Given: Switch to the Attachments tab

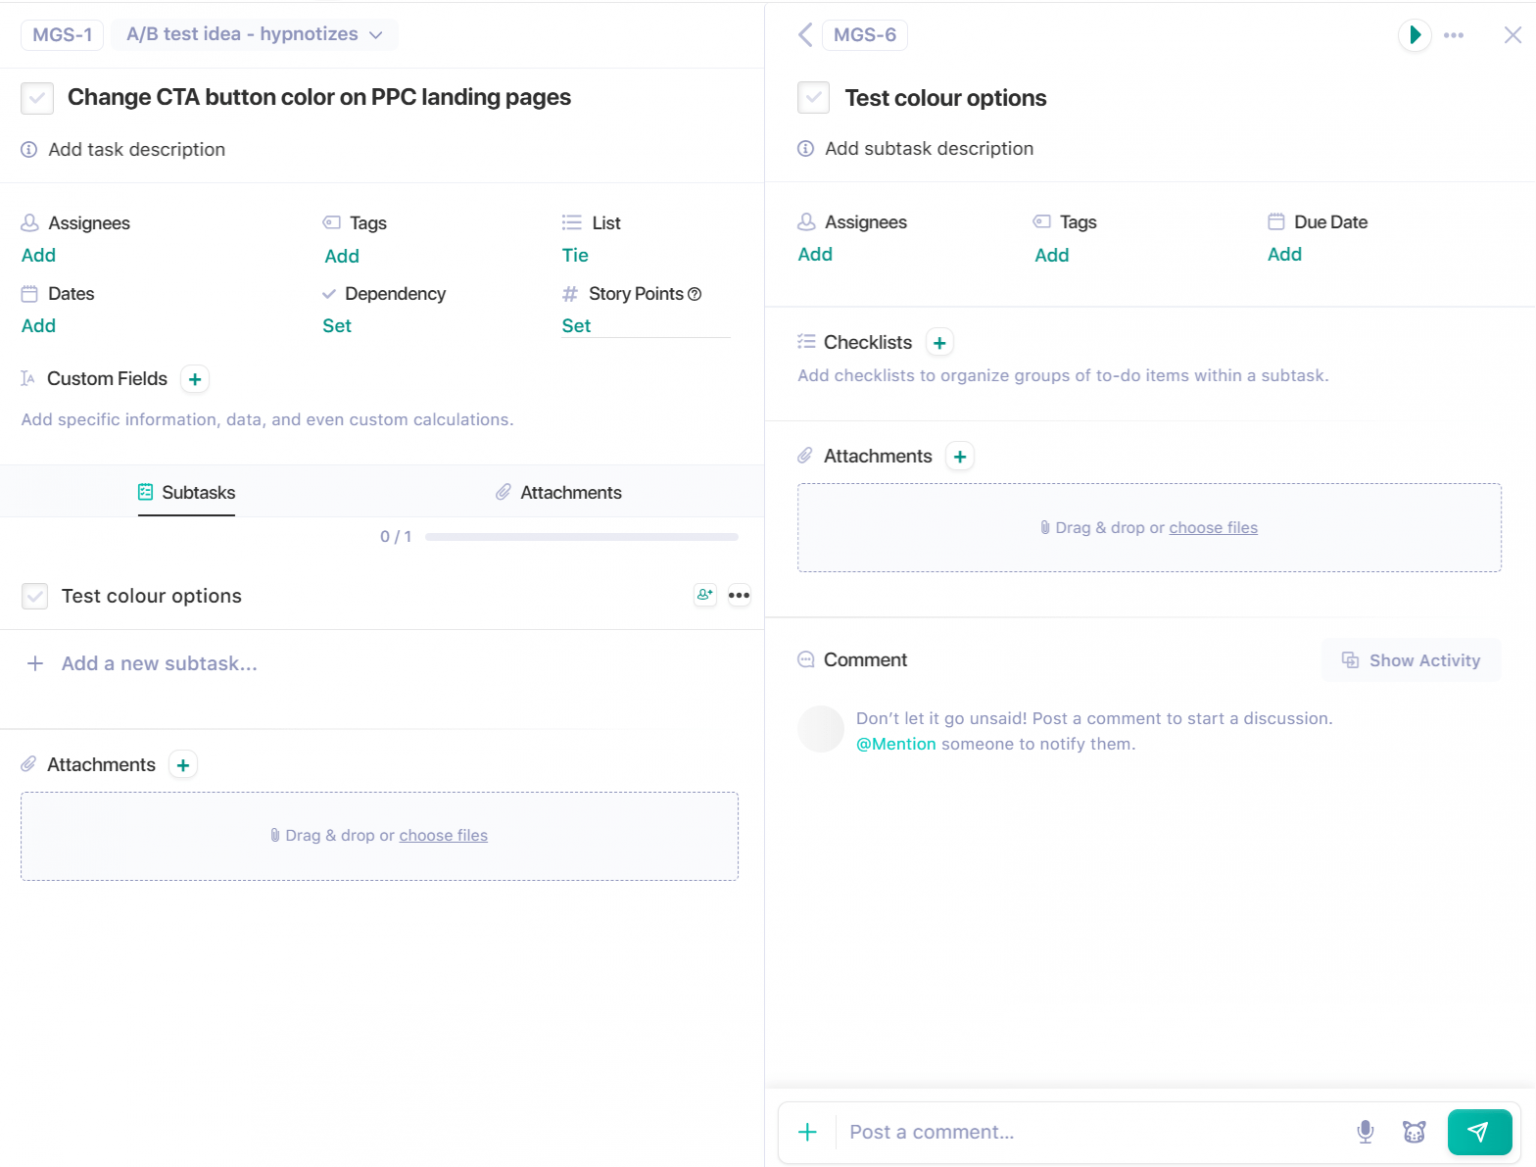Looking at the screenshot, I should [559, 492].
